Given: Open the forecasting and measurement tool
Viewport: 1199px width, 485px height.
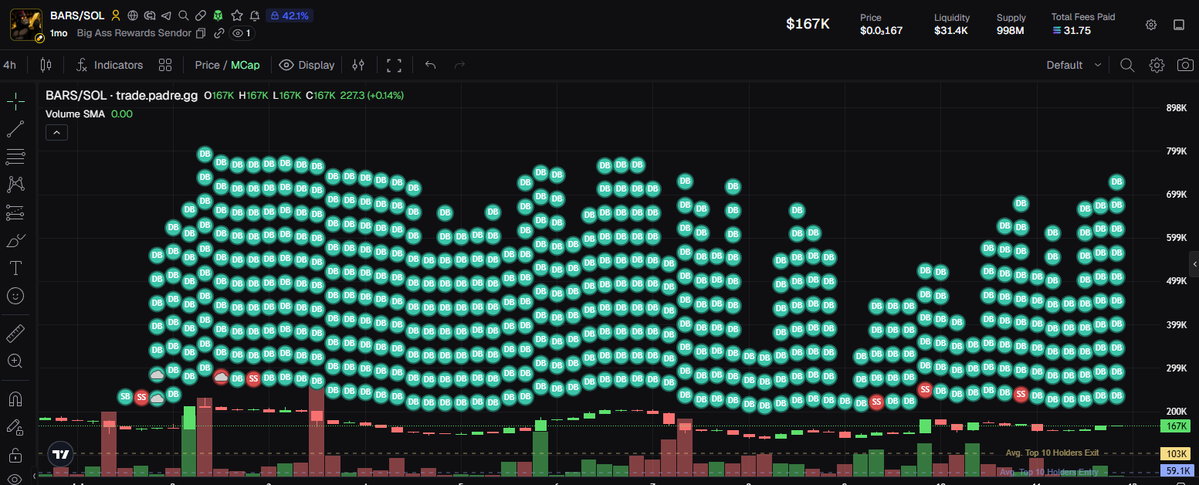Looking at the screenshot, I should [15, 213].
